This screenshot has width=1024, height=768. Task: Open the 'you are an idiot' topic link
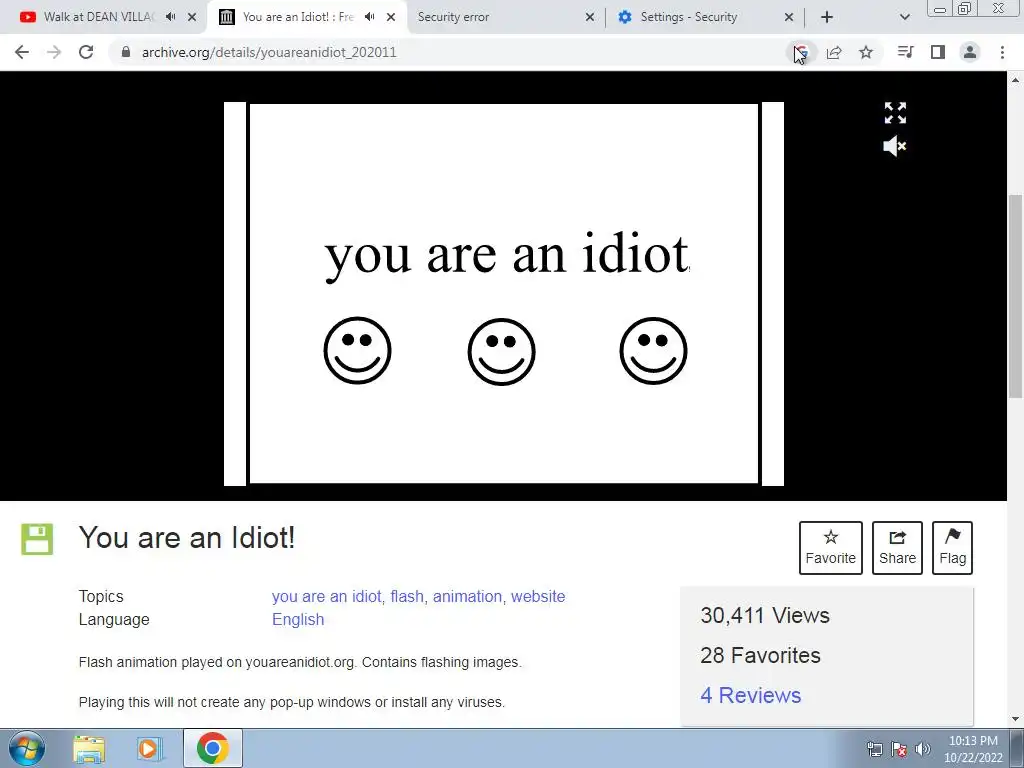point(327,596)
